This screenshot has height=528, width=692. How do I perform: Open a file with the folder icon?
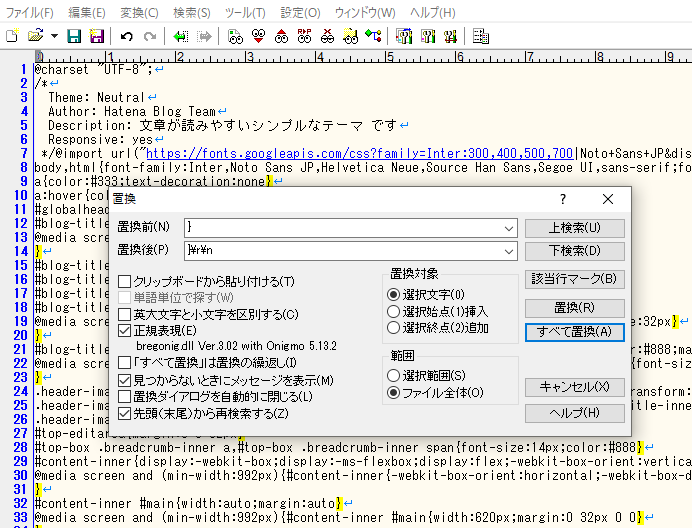tap(36, 36)
